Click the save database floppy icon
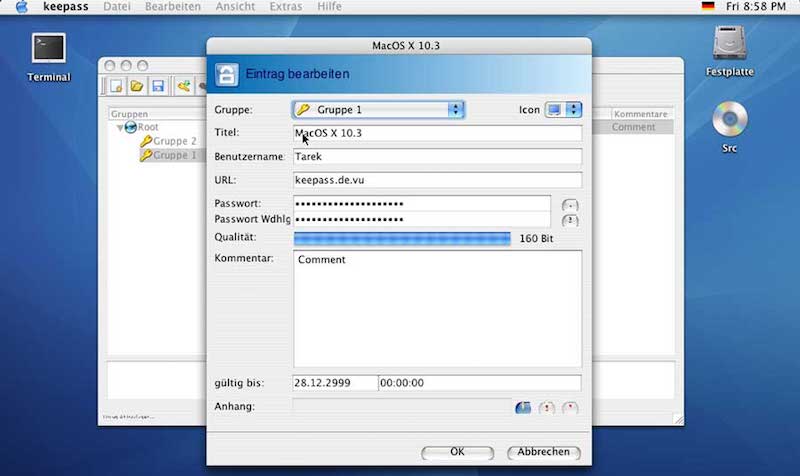Viewport: 800px width, 476px height. coord(158,86)
